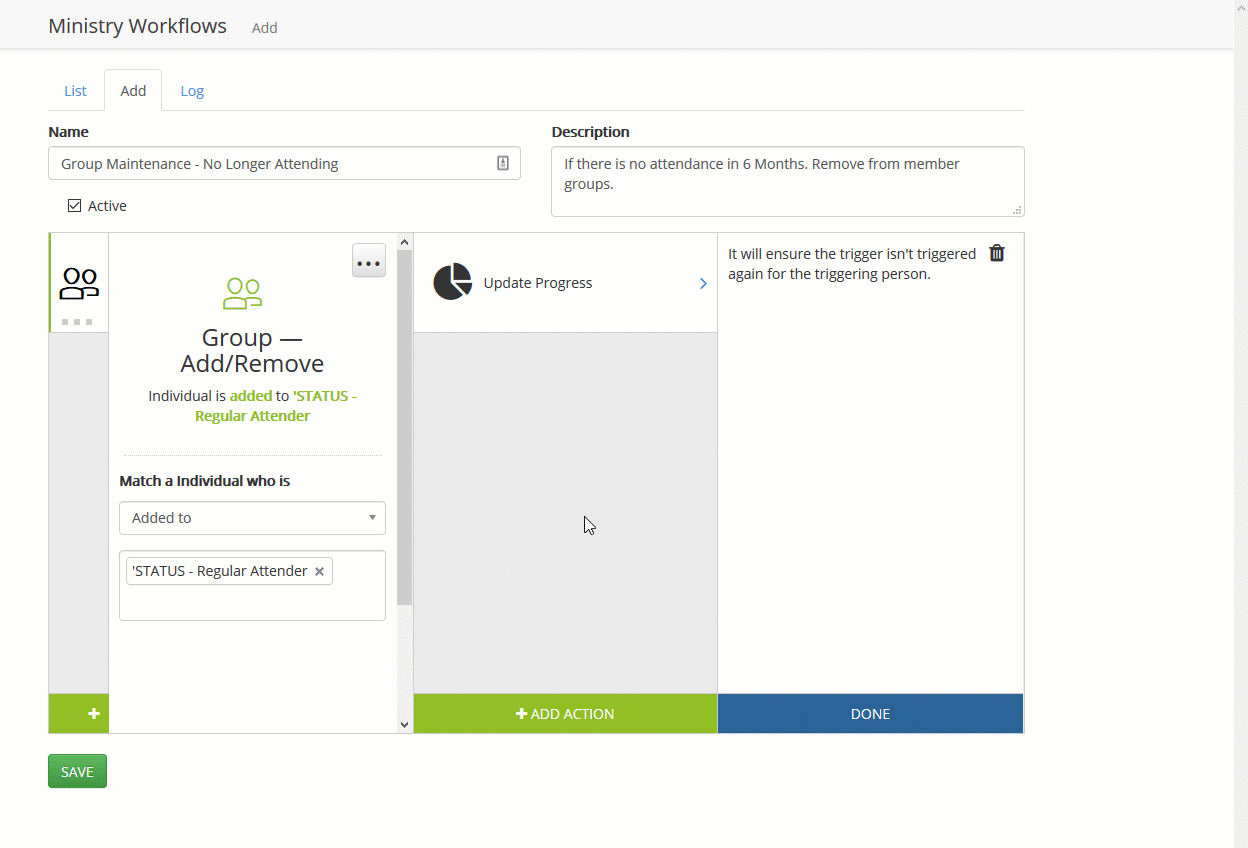1248x848 pixels.
Task: Click the workflow Name input field
Action: coord(270,163)
